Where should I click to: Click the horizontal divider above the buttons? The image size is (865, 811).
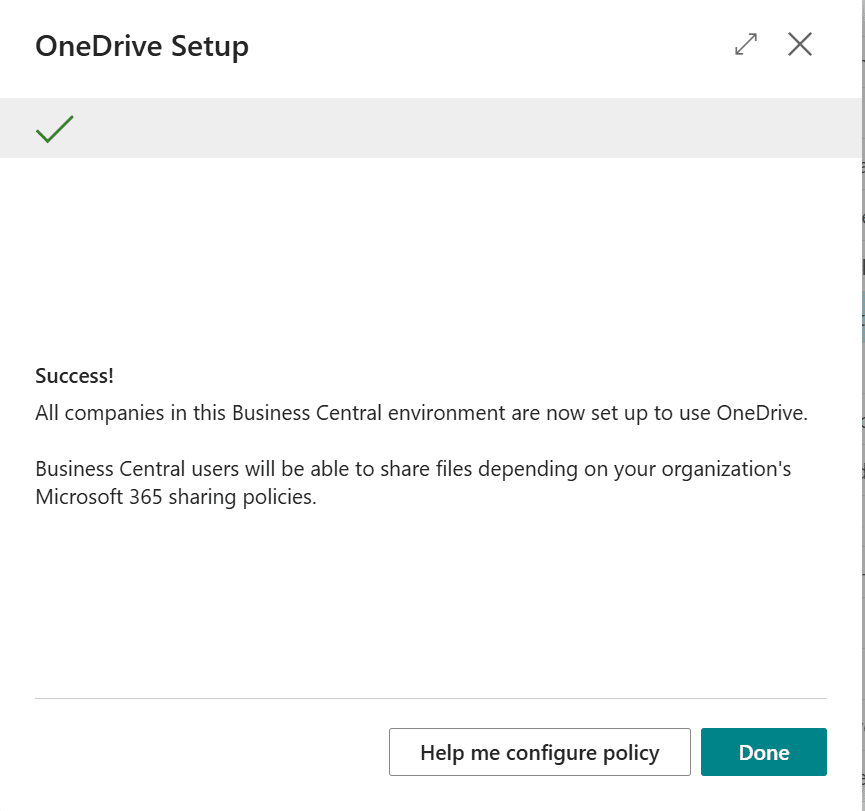430,698
